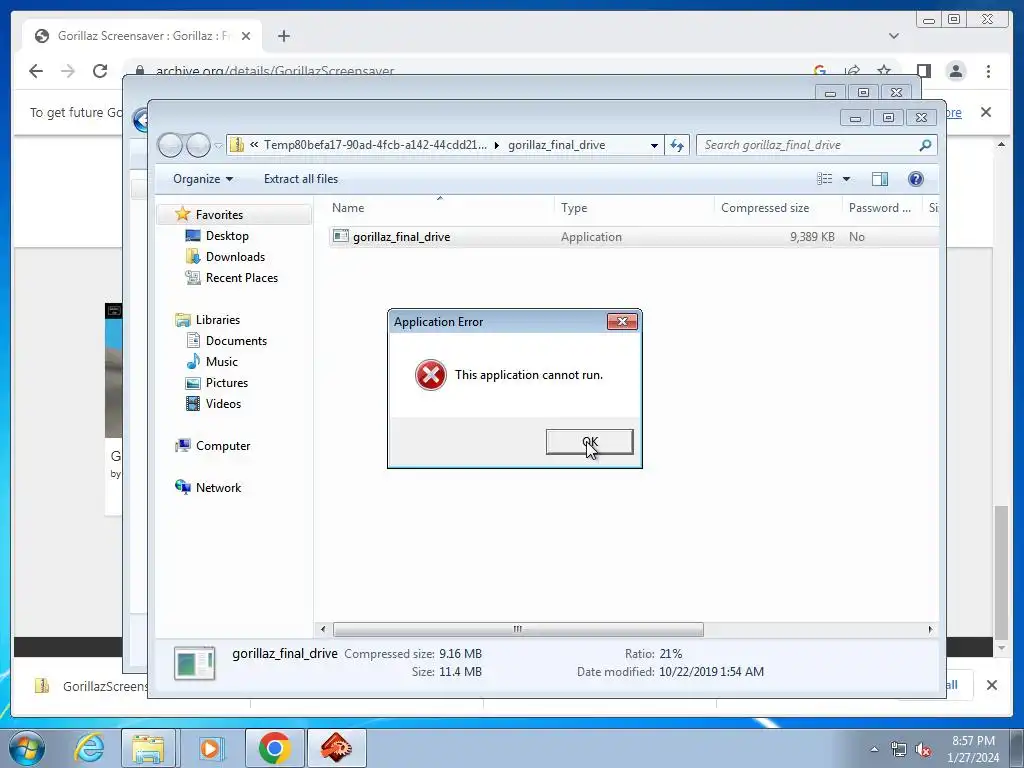Viewport: 1024px width, 768px height.
Task: Click the Temp80befa17 folder breadcrumb
Action: [x=375, y=145]
